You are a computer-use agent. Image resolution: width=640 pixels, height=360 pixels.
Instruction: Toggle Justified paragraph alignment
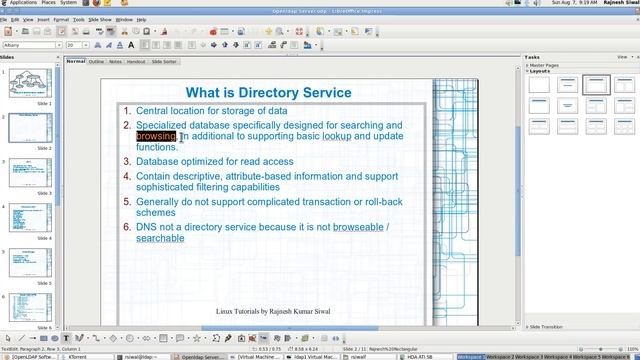[x=178, y=45]
